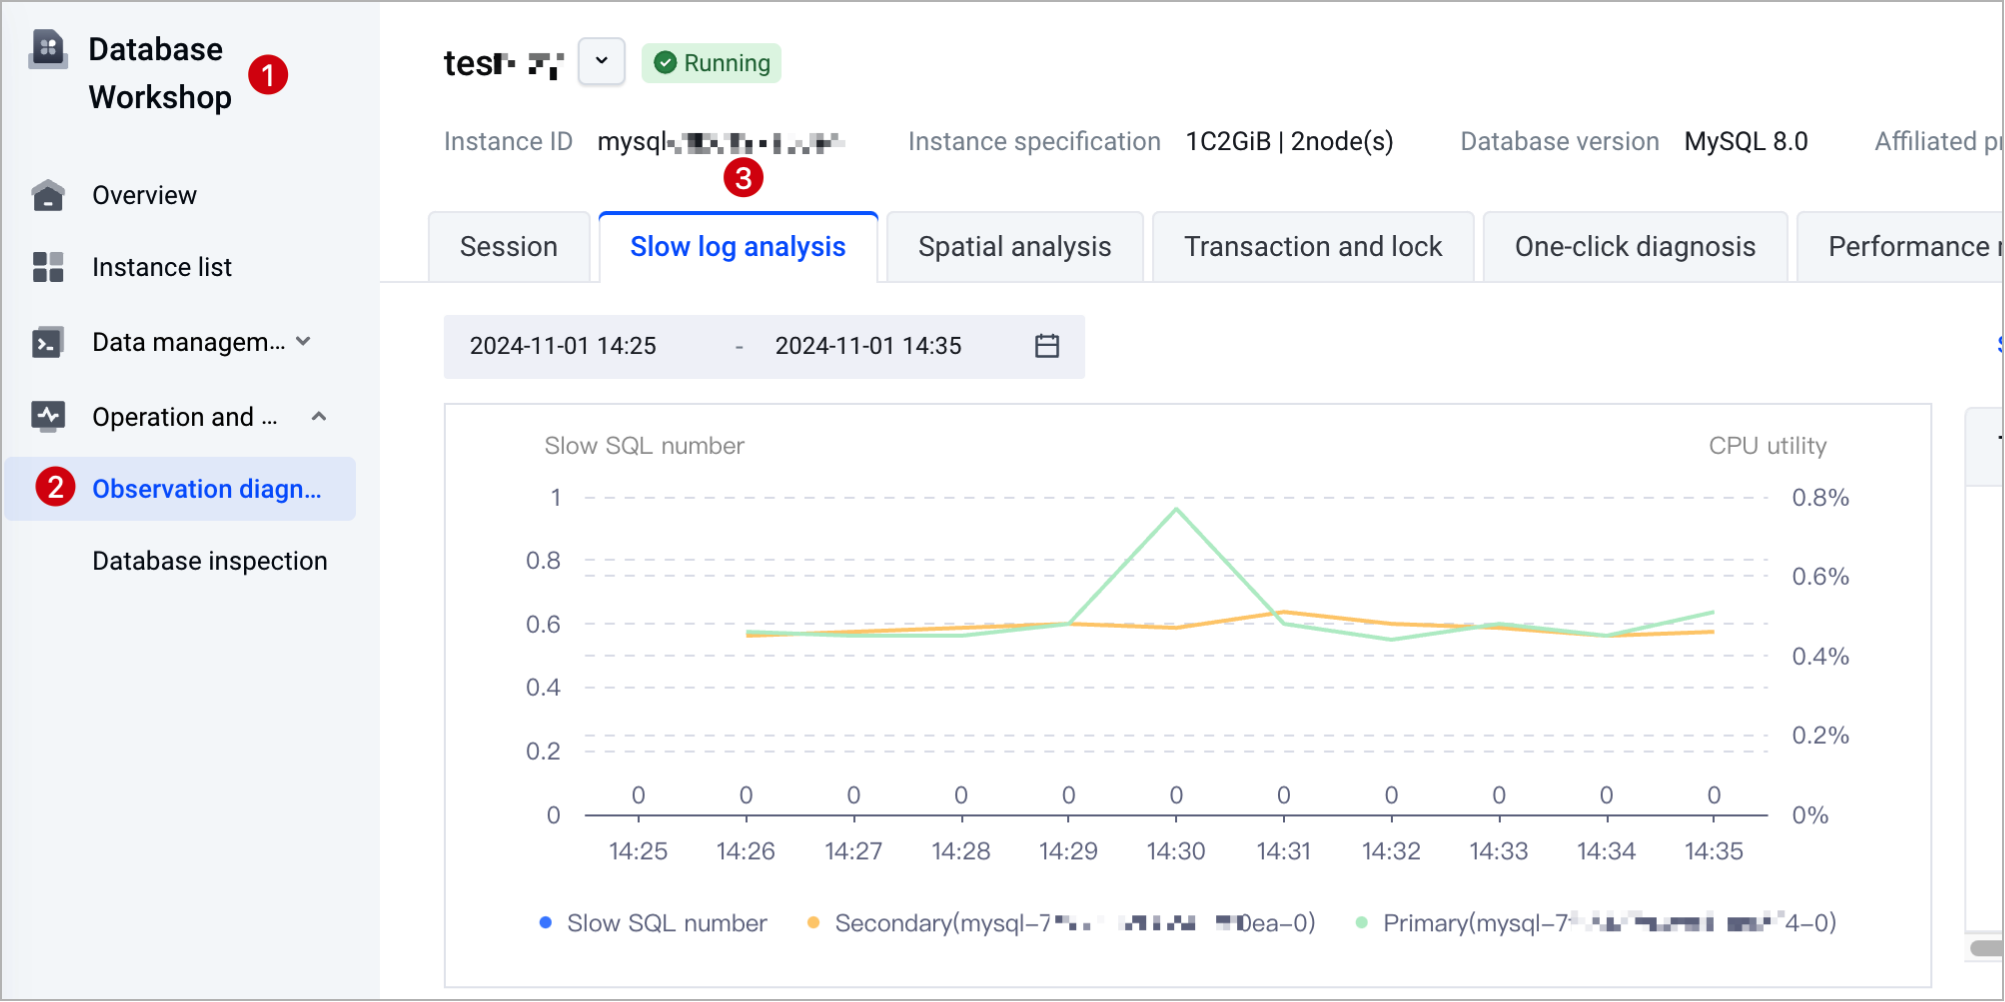Click the 14:35 time axis label
The height and width of the screenshot is (1002, 2005).
point(1714,851)
